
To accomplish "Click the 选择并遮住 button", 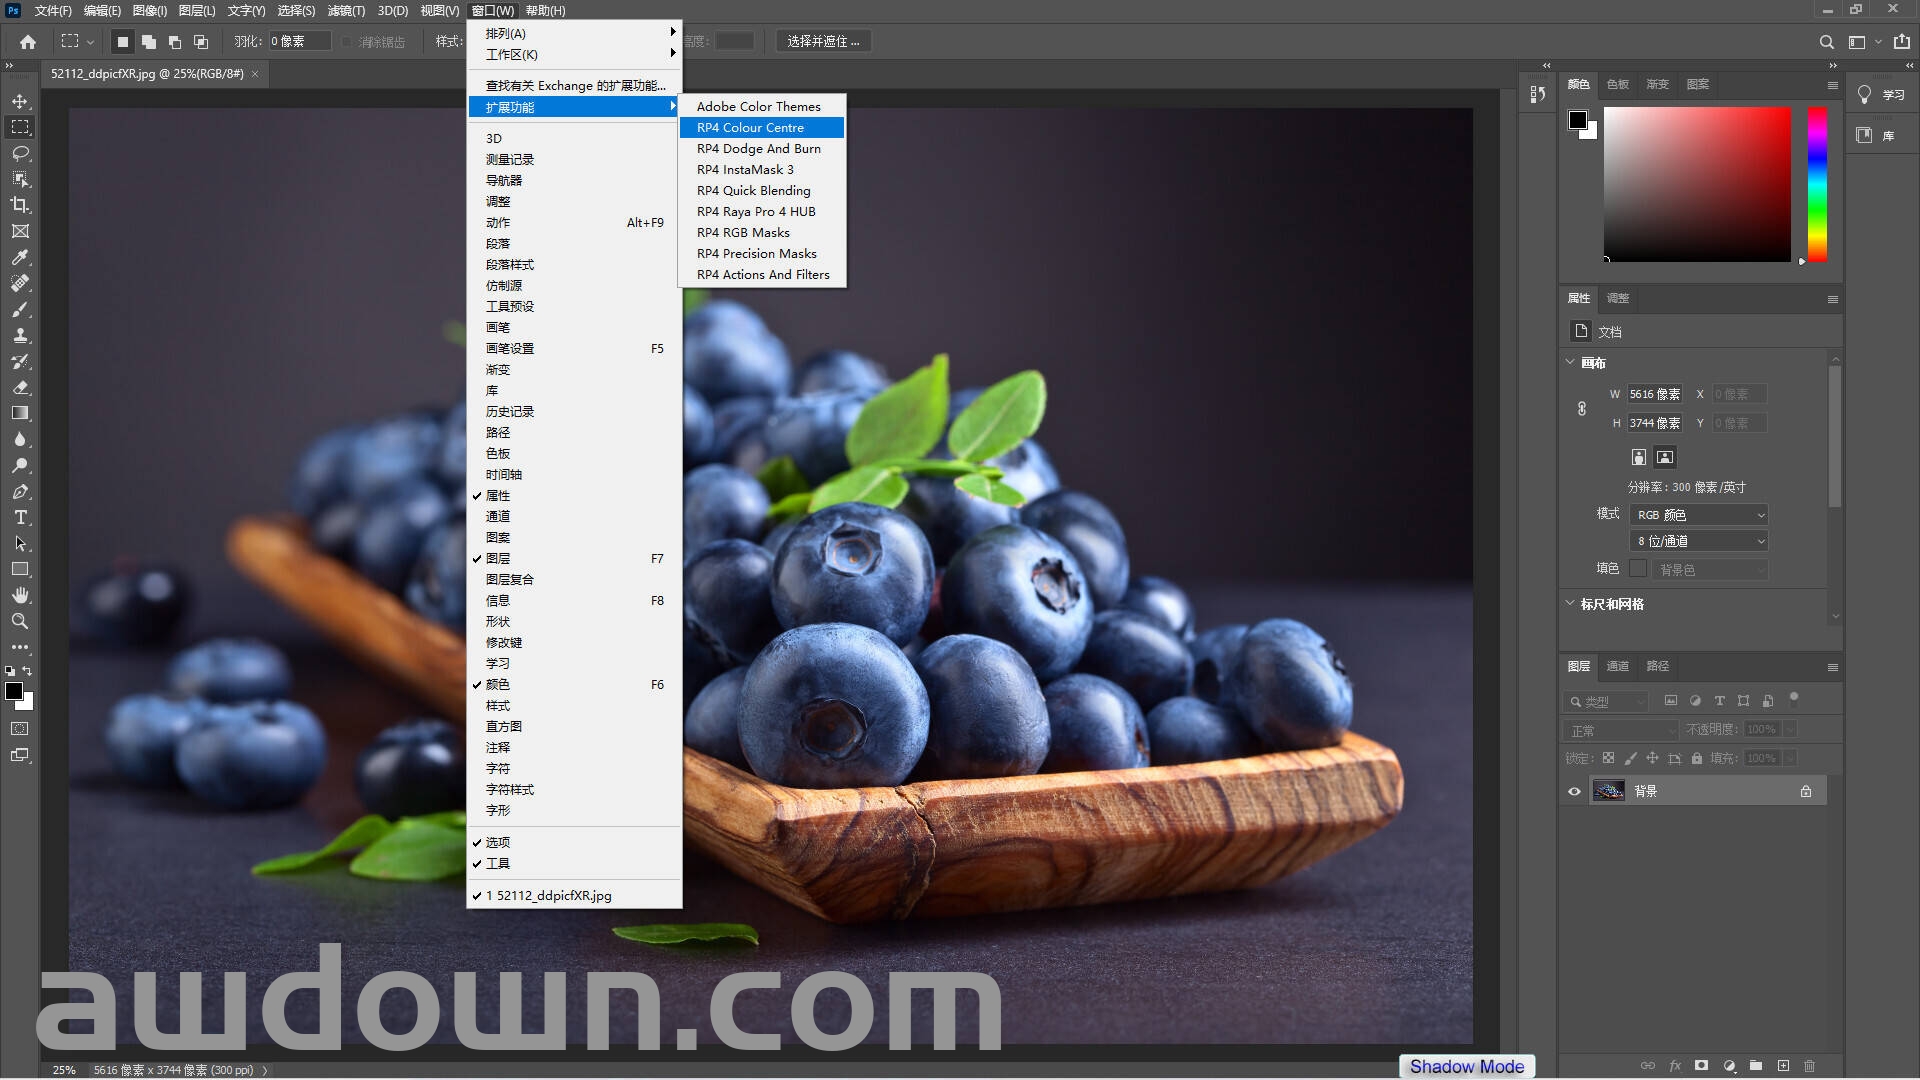I will 822,42.
